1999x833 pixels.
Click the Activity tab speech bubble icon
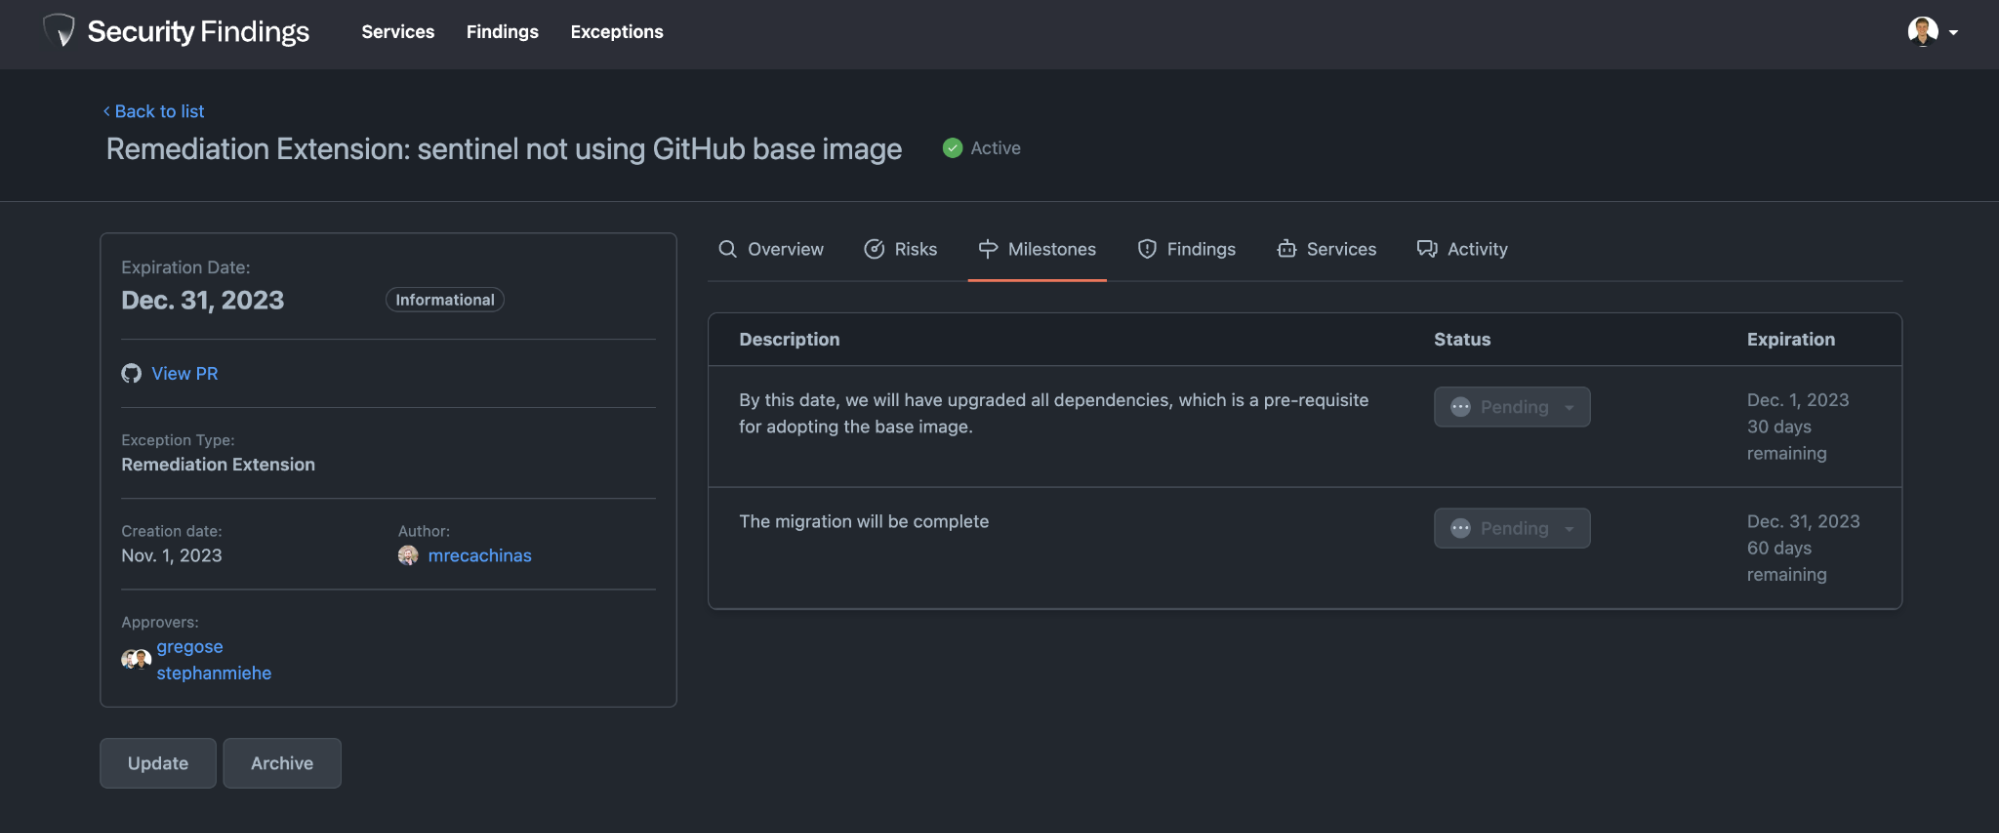tap(1427, 249)
